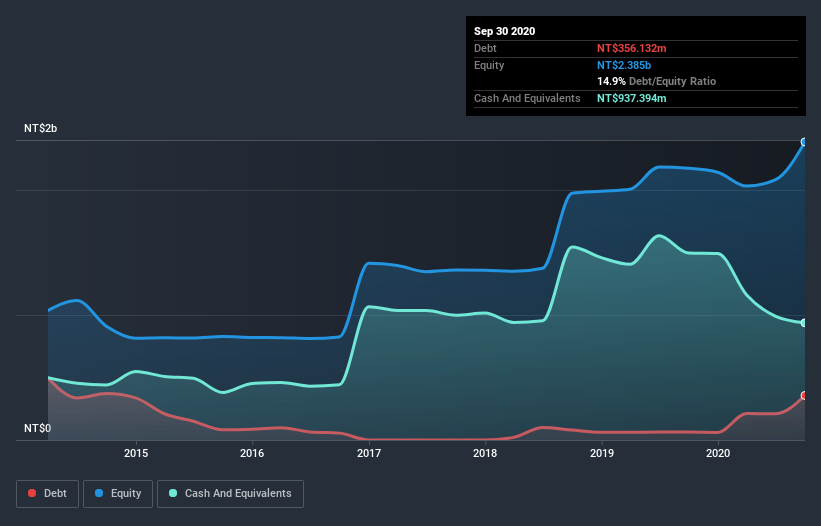Click the NT$0 y-axis label
The width and height of the screenshot is (821, 526).
coord(37,428)
